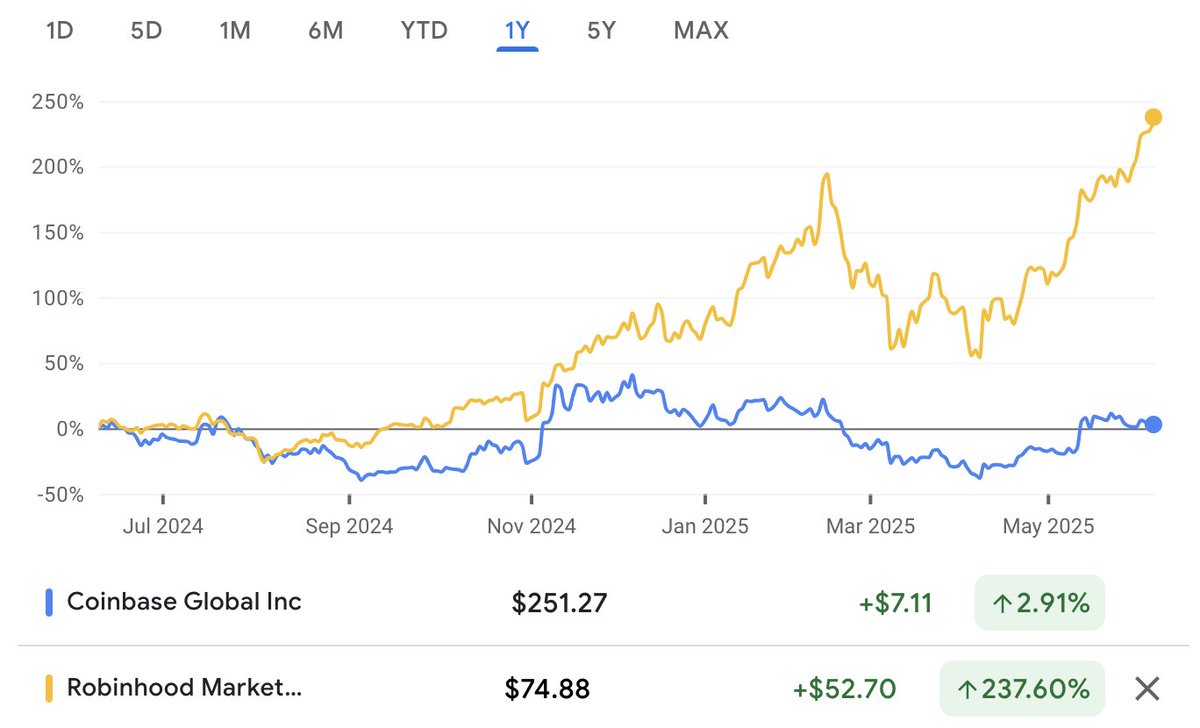Select the 1D time range tab

pos(60,30)
